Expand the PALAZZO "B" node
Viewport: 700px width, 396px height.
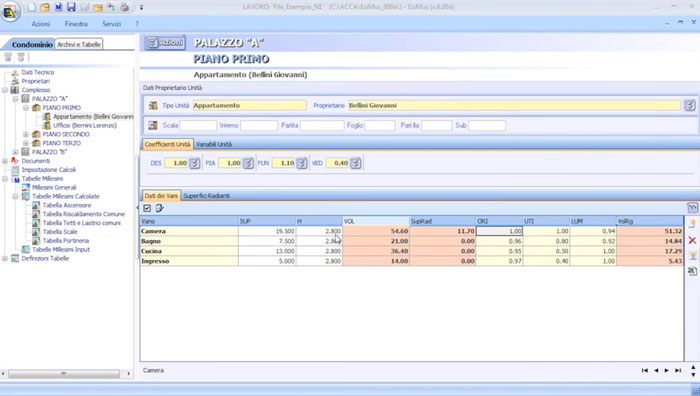click(x=15, y=152)
